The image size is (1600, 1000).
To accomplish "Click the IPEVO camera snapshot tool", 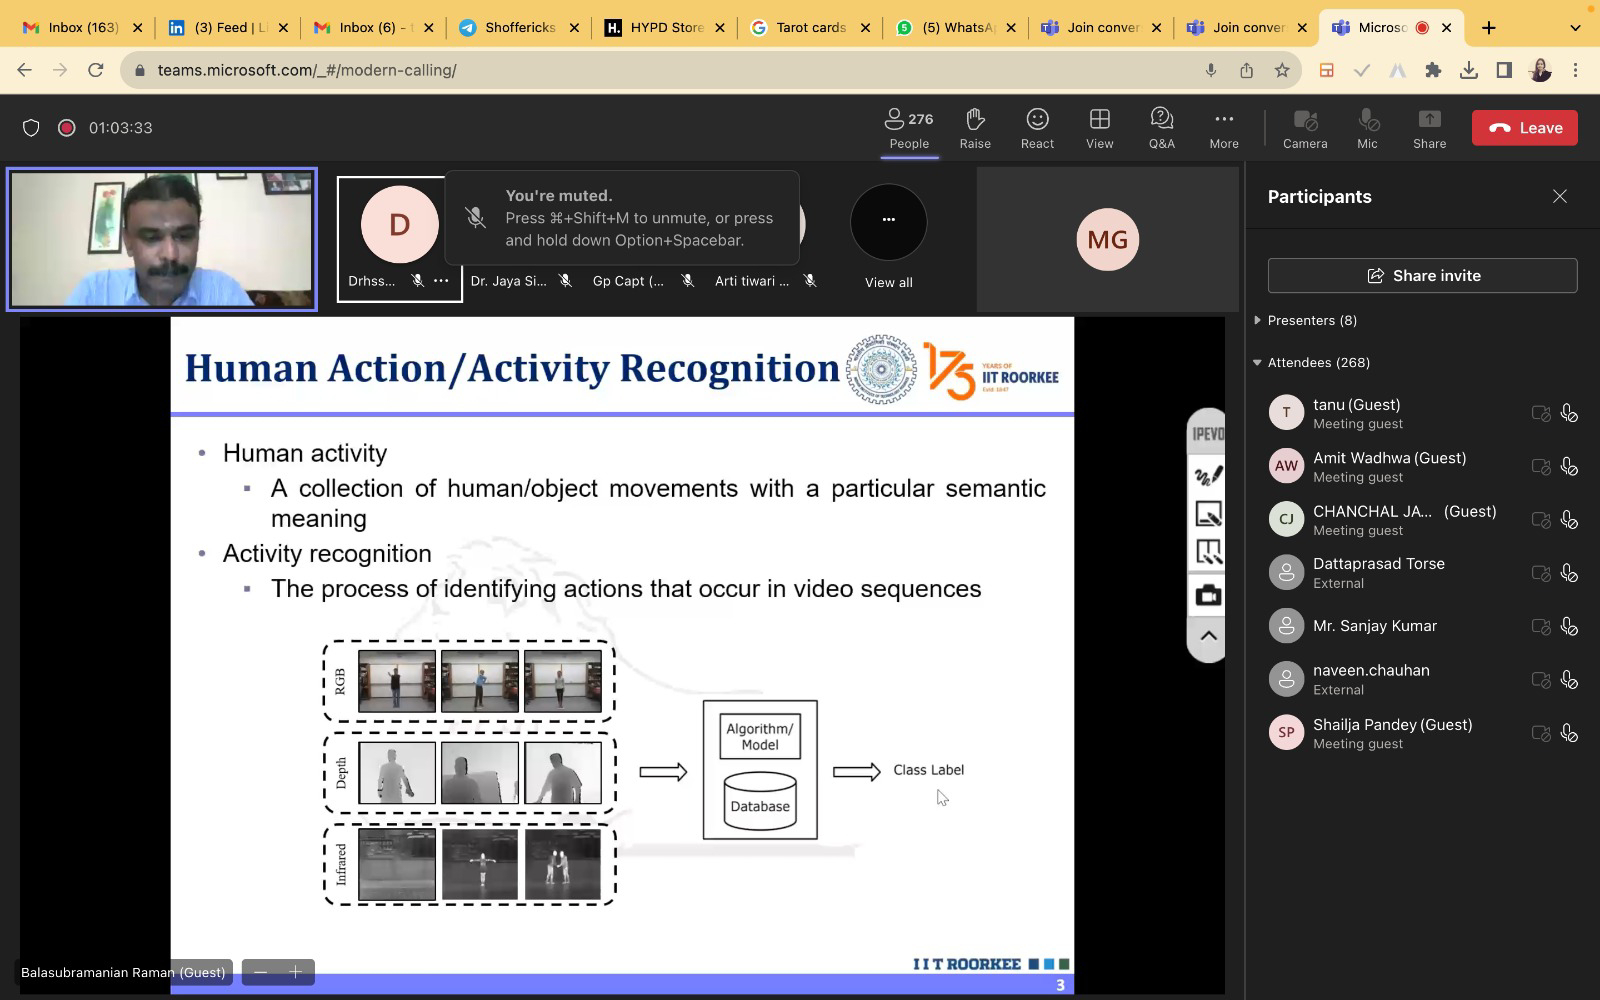I will [x=1208, y=596].
